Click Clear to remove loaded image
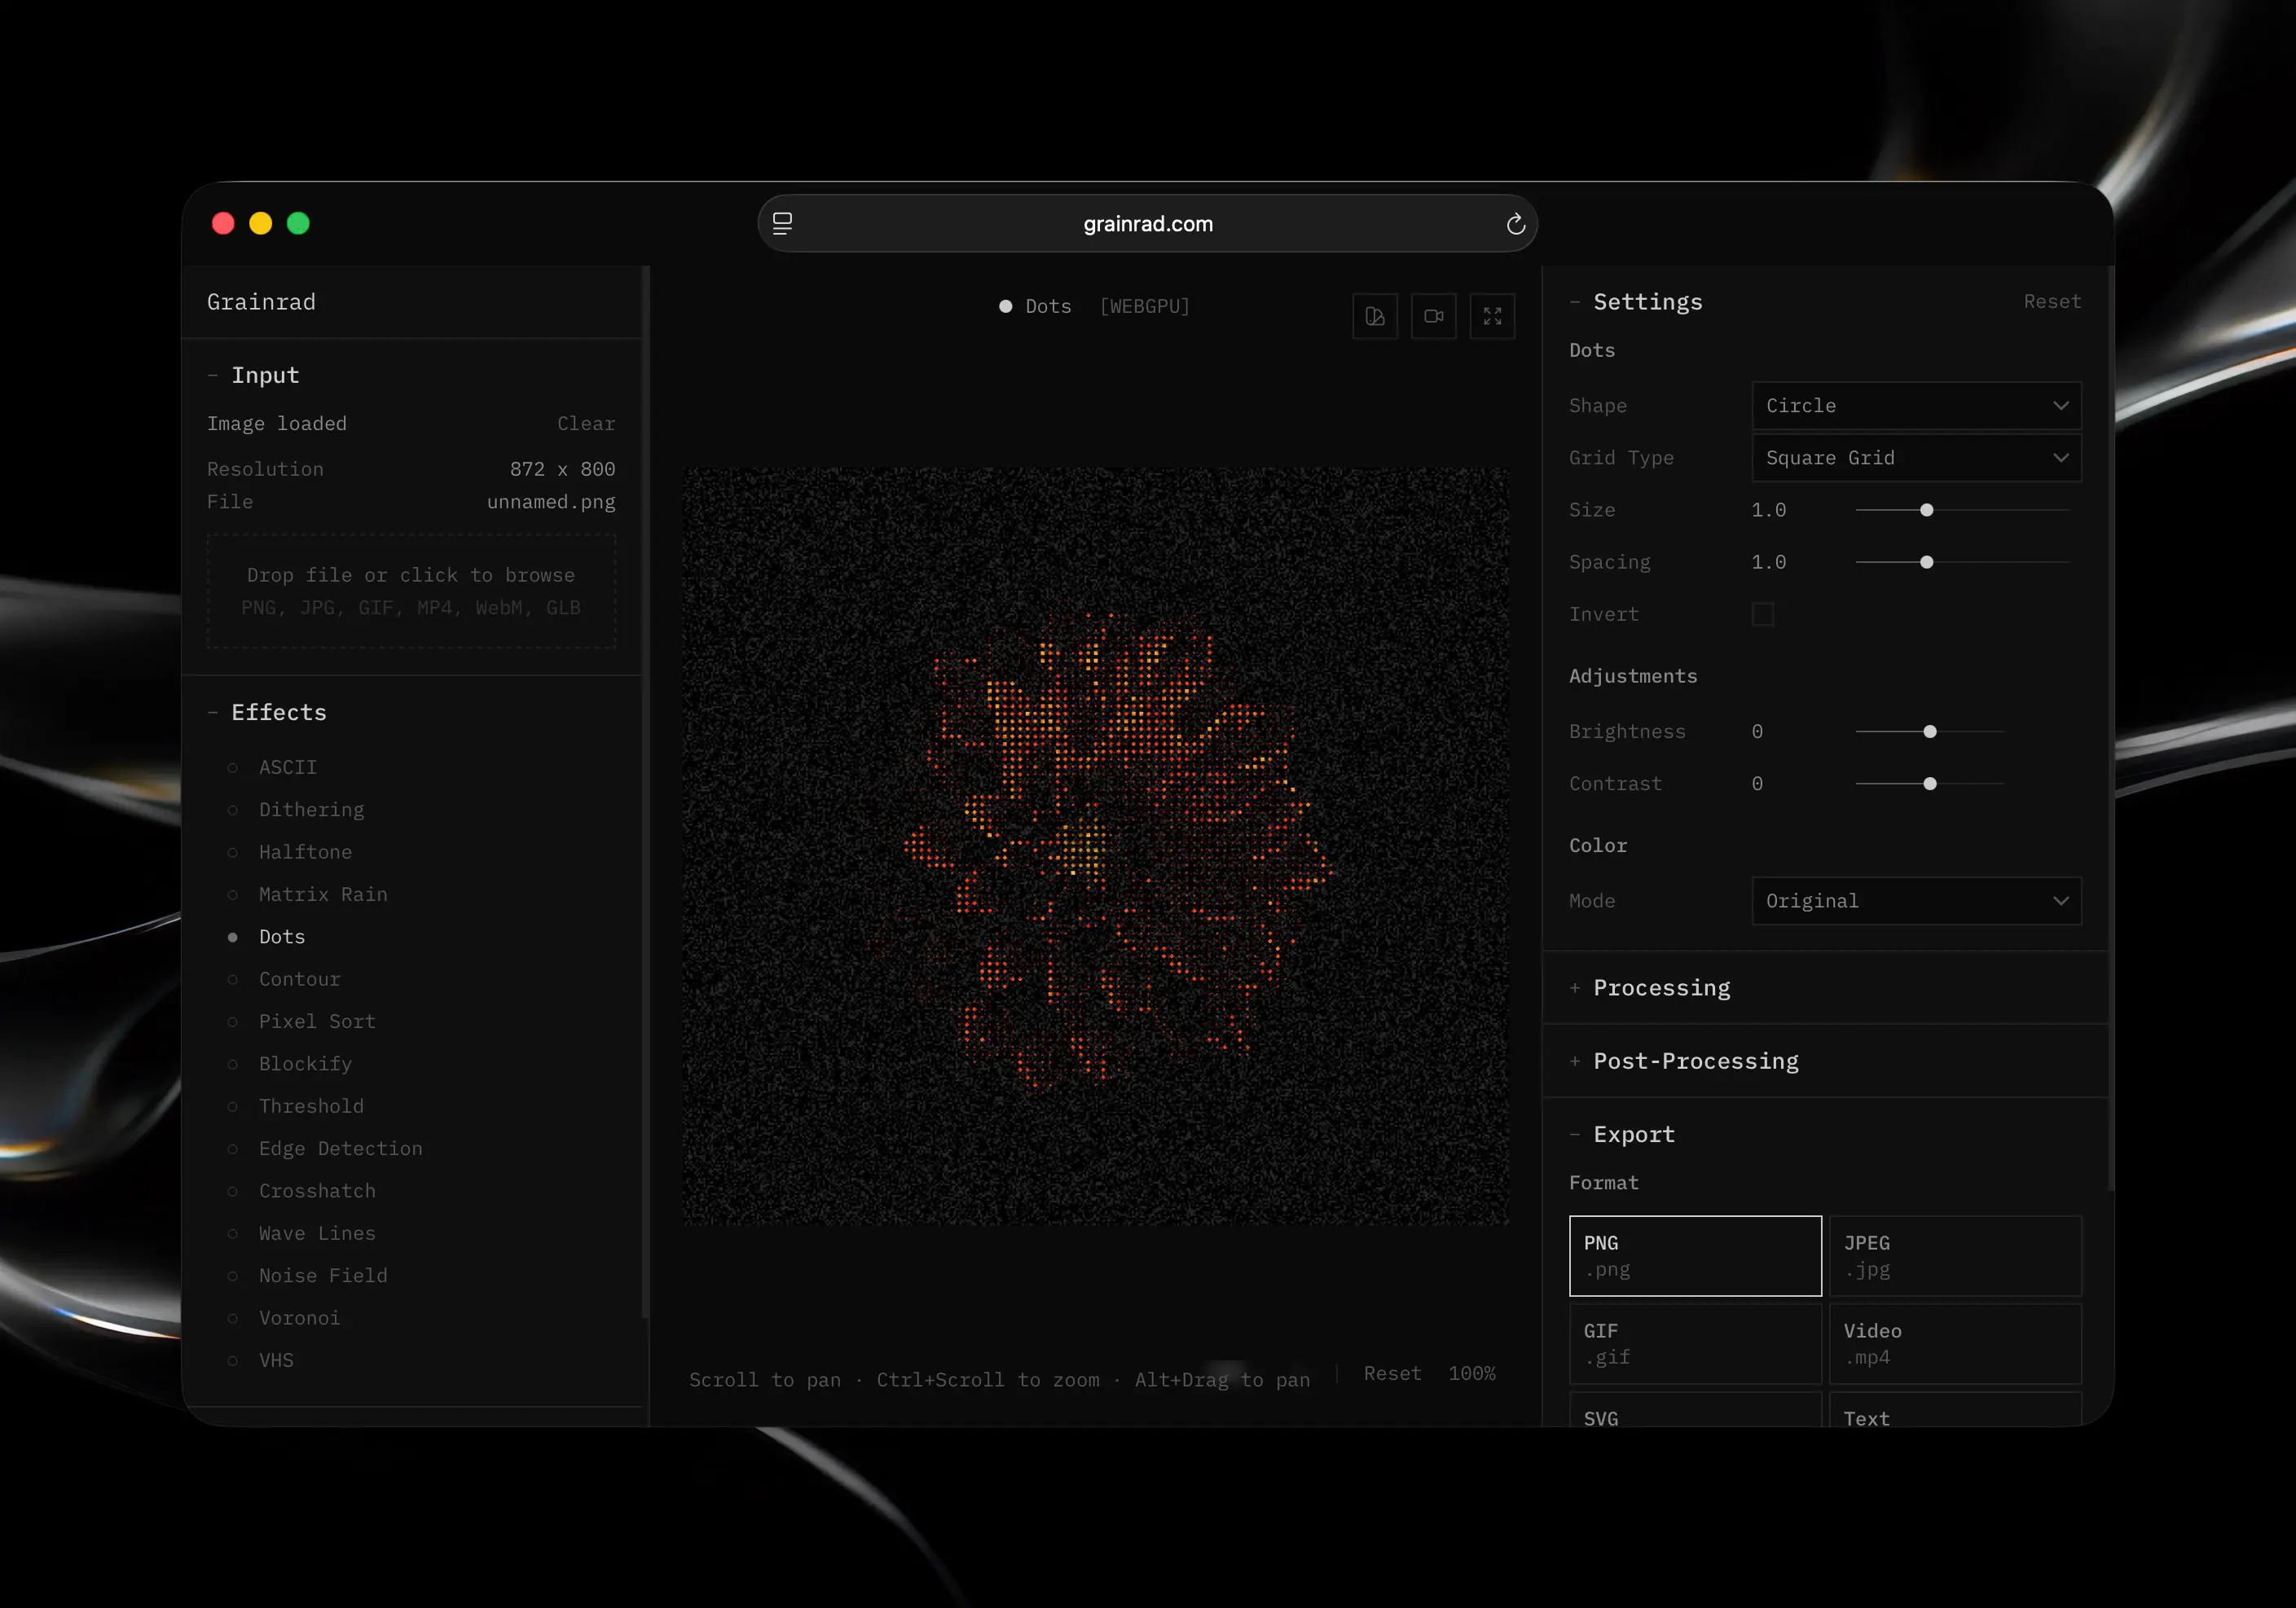The width and height of the screenshot is (2296, 1608). [x=586, y=424]
